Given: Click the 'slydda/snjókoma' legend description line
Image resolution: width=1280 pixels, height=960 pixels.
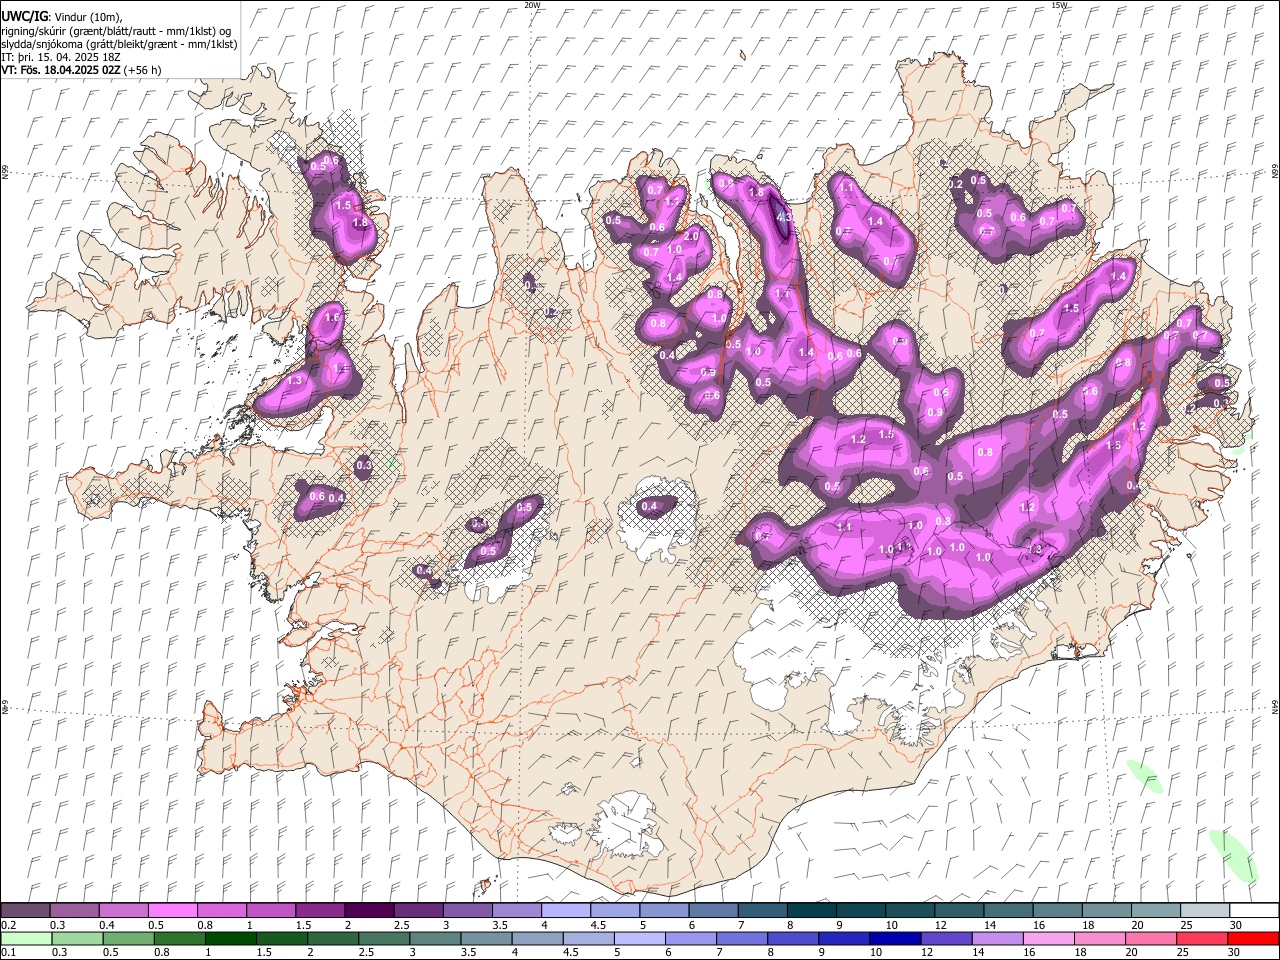Looking at the screenshot, I should click(x=119, y=44).
